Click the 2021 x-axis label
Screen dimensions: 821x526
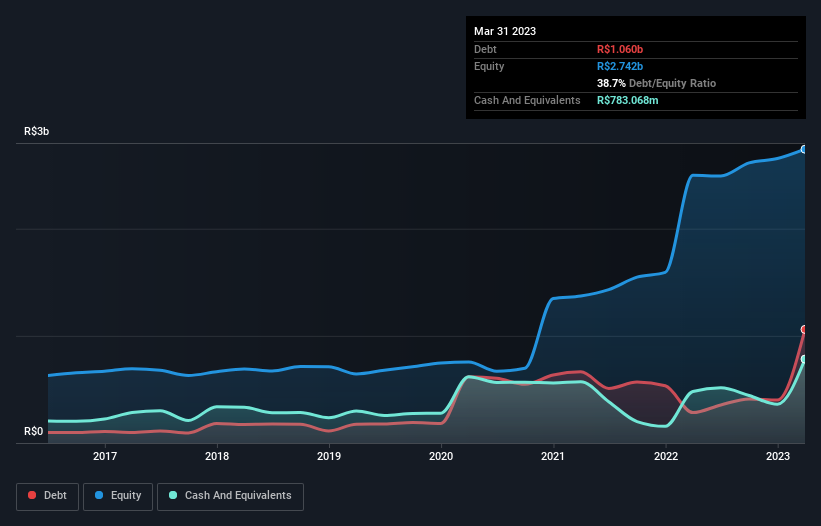553,456
